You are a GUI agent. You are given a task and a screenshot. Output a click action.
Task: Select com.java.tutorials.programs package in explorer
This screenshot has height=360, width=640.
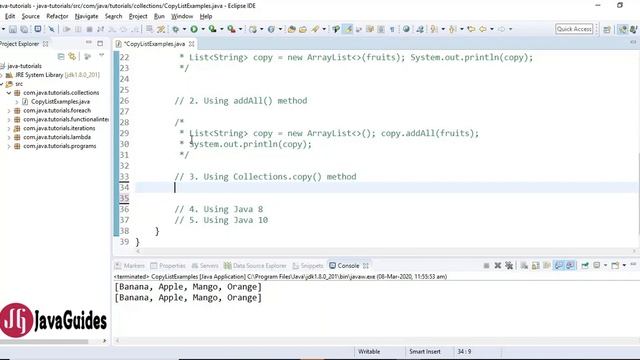[60, 146]
